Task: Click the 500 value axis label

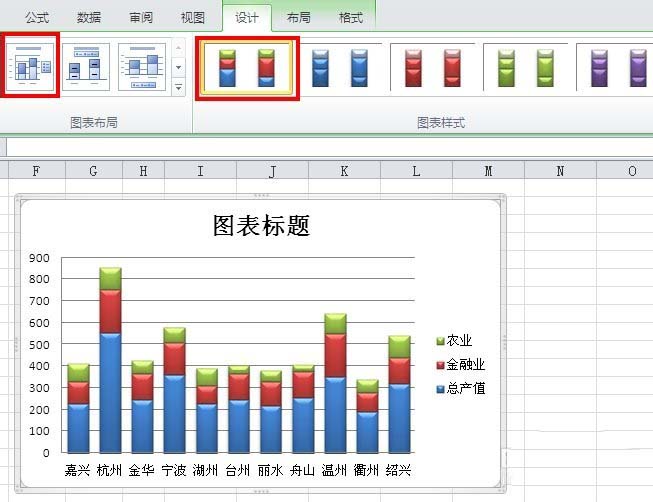Action: pyautogui.click(x=40, y=345)
